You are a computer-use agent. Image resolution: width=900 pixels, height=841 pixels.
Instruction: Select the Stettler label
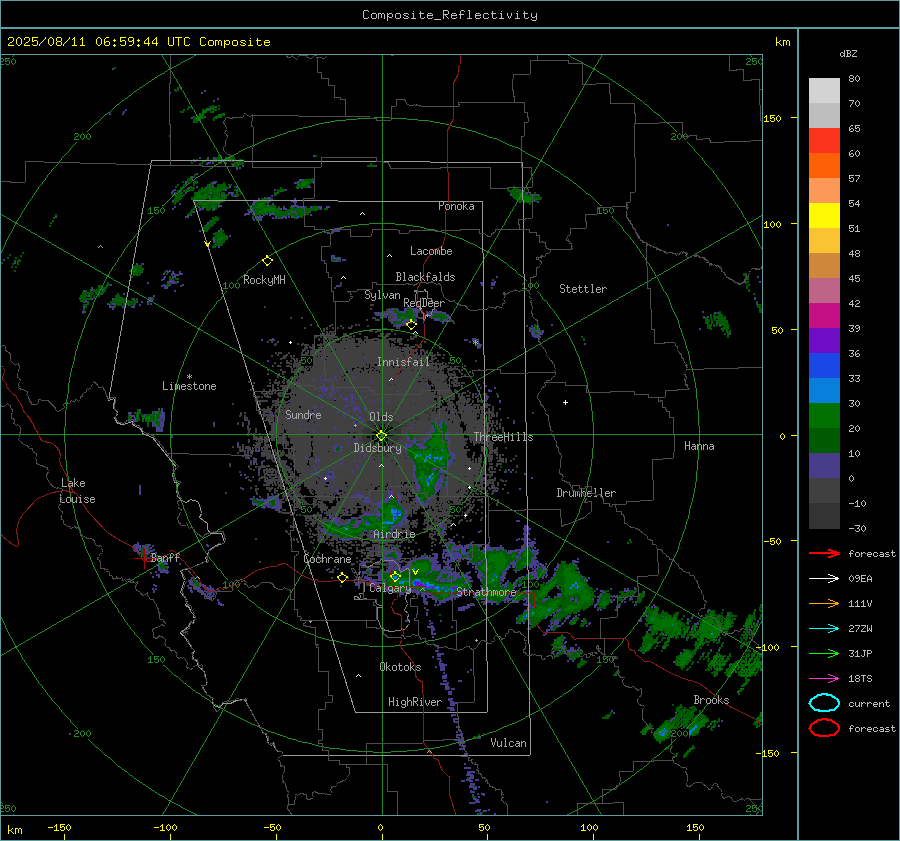(x=583, y=289)
